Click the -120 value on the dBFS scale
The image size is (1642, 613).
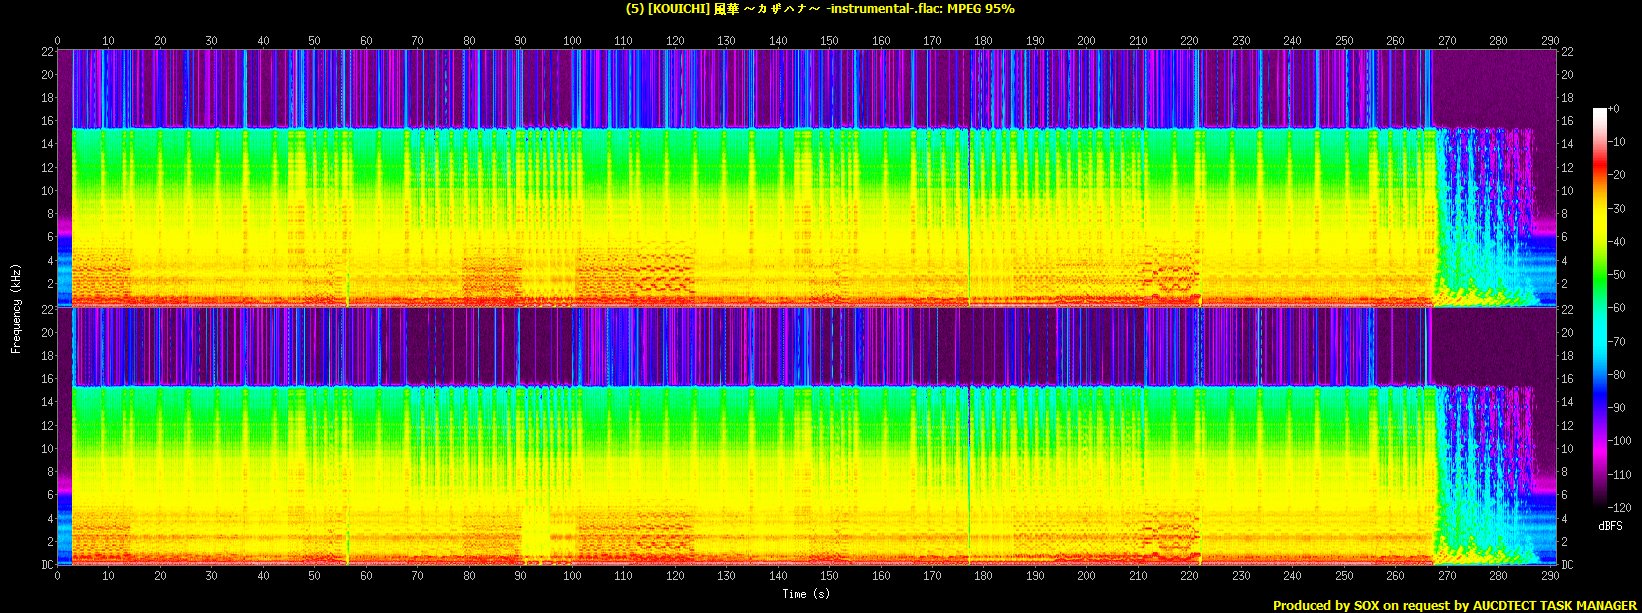1618,507
